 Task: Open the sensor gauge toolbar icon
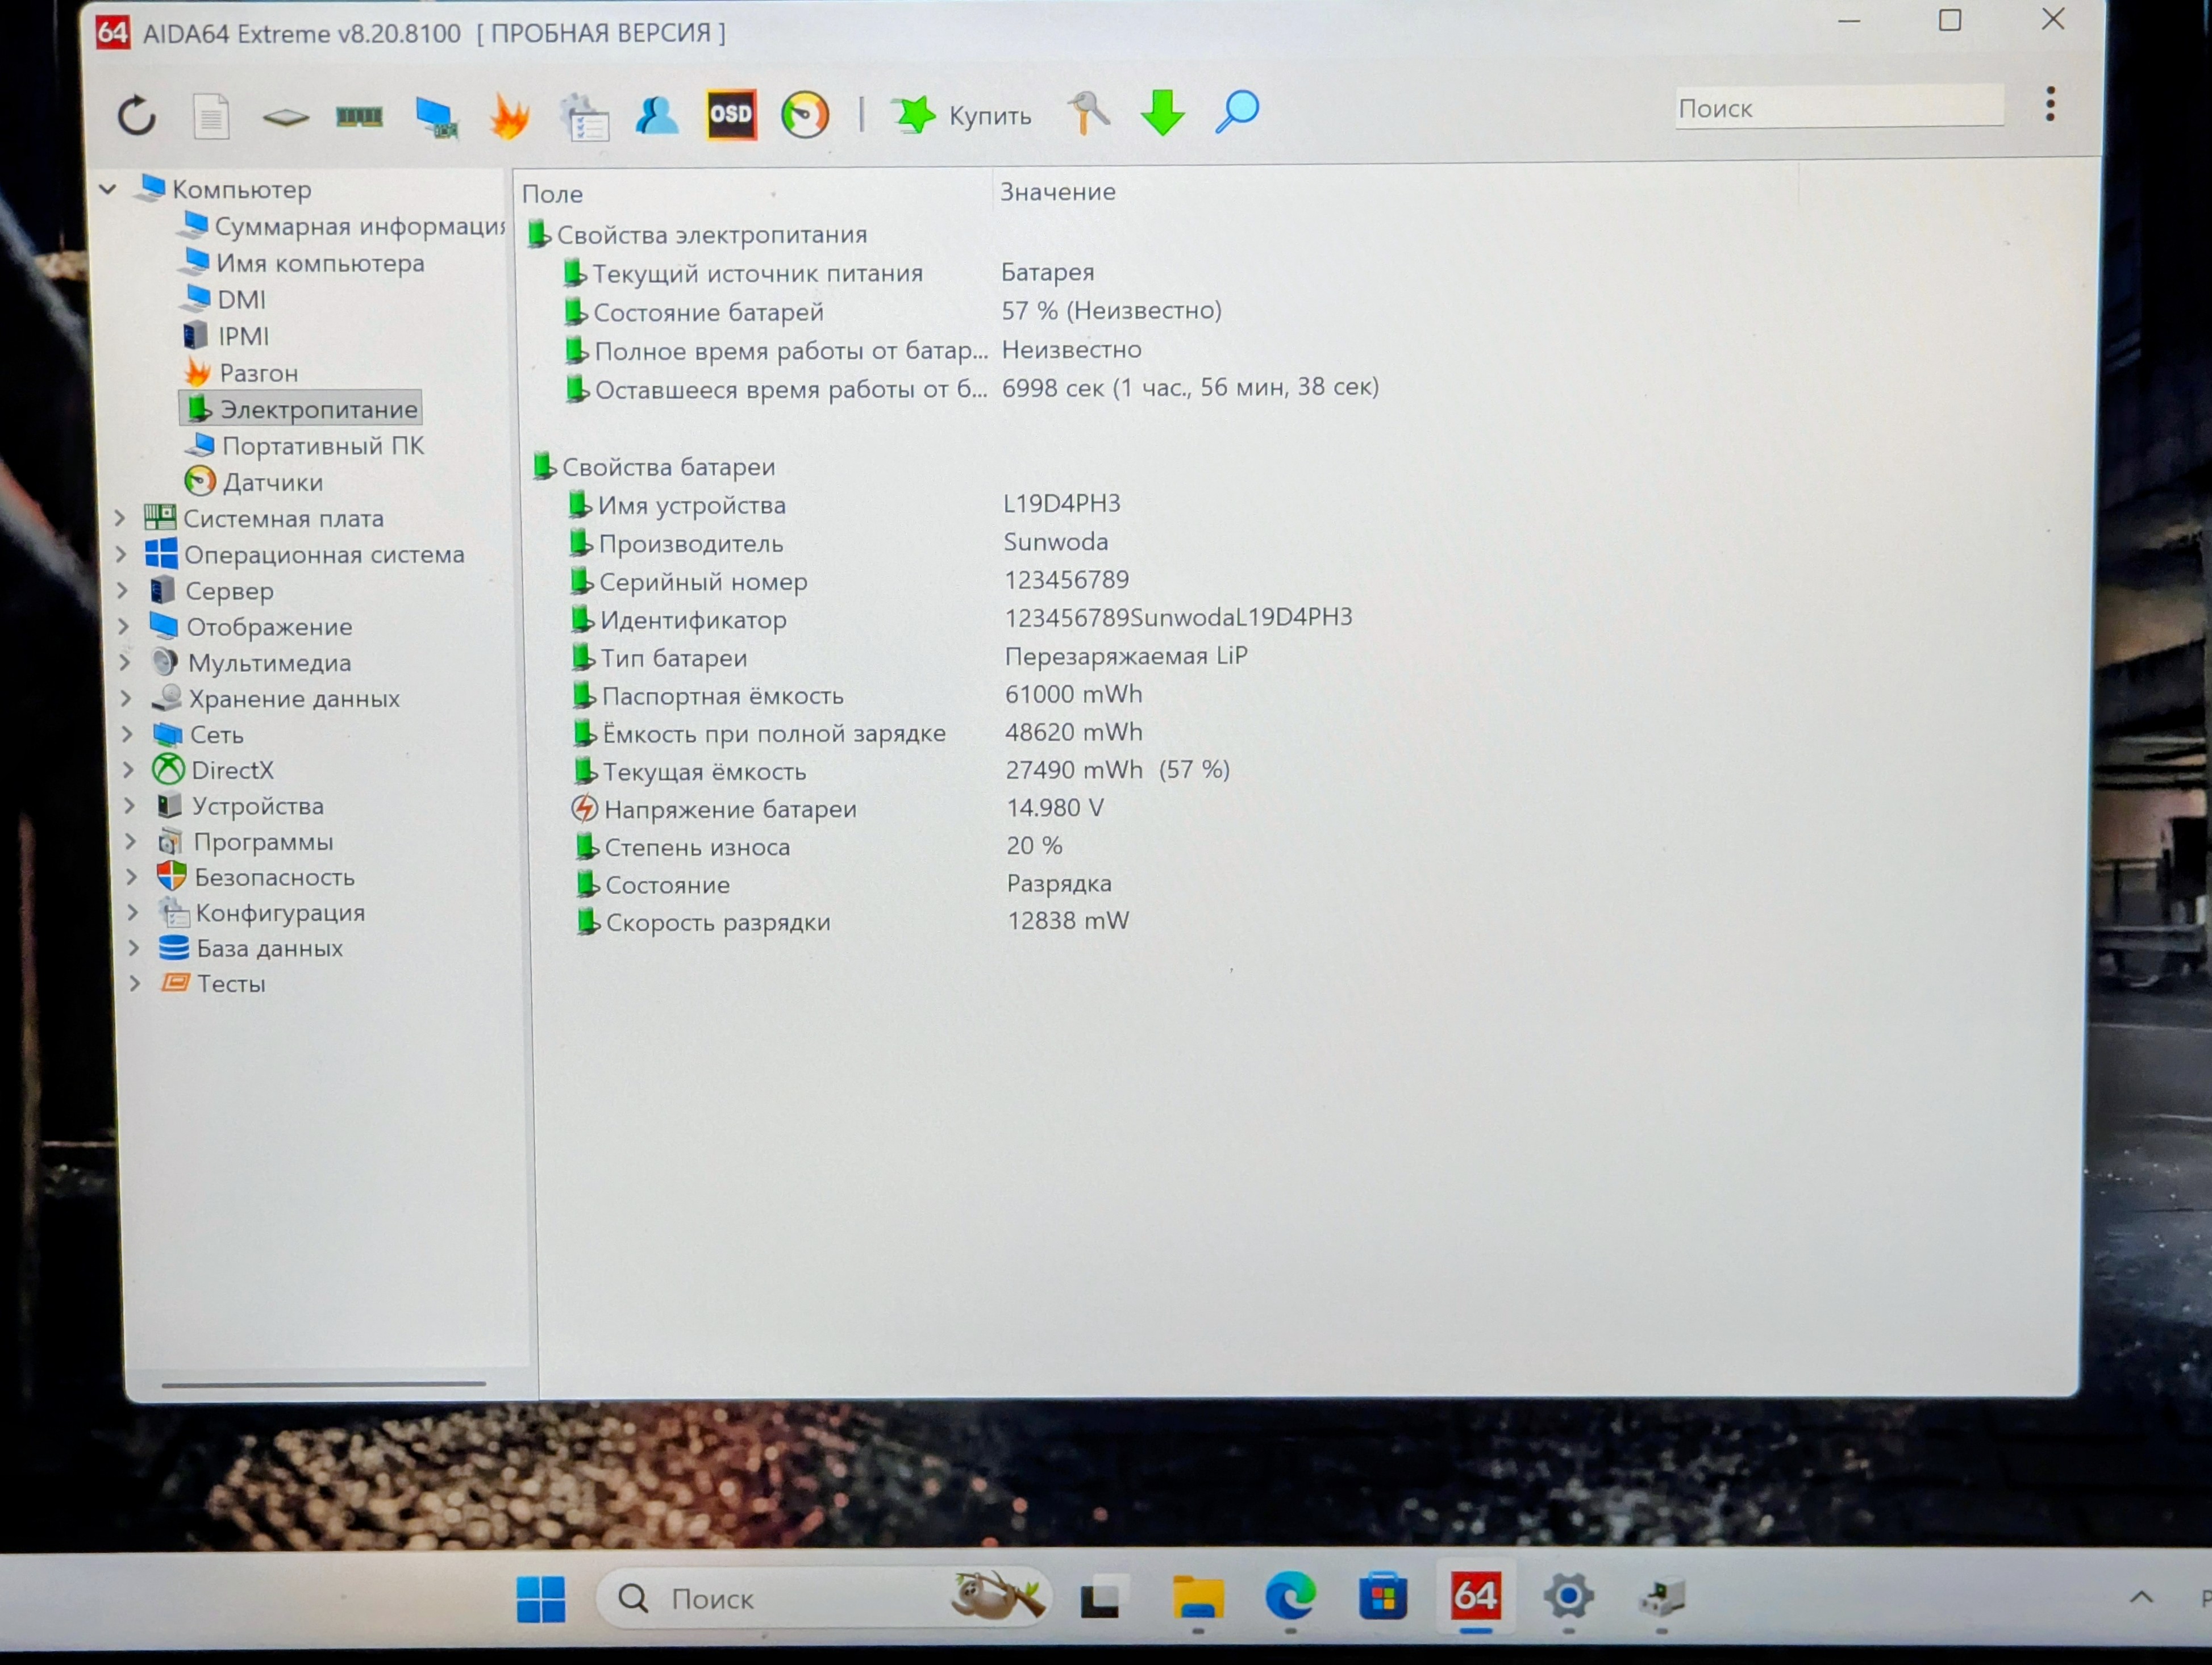pyautogui.click(x=805, y=114)
